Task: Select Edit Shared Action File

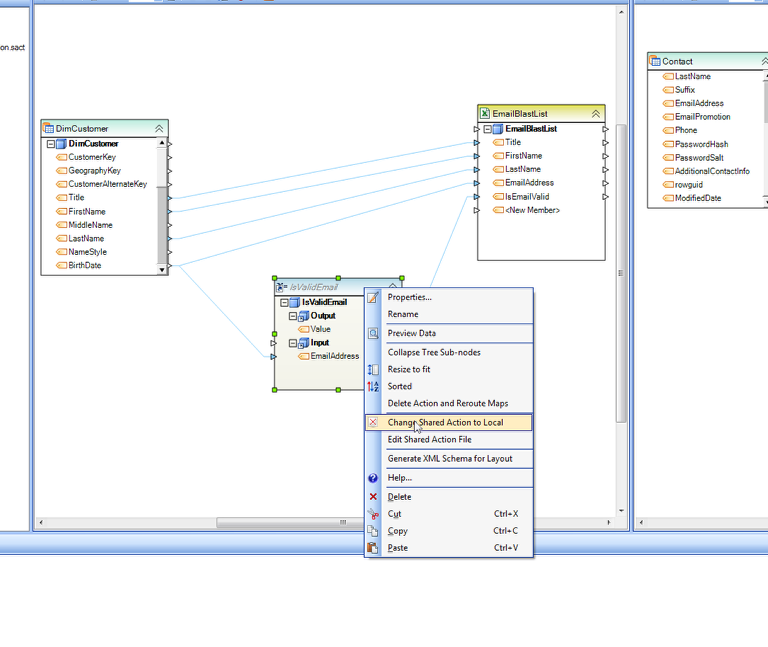Action: [429, 440]
